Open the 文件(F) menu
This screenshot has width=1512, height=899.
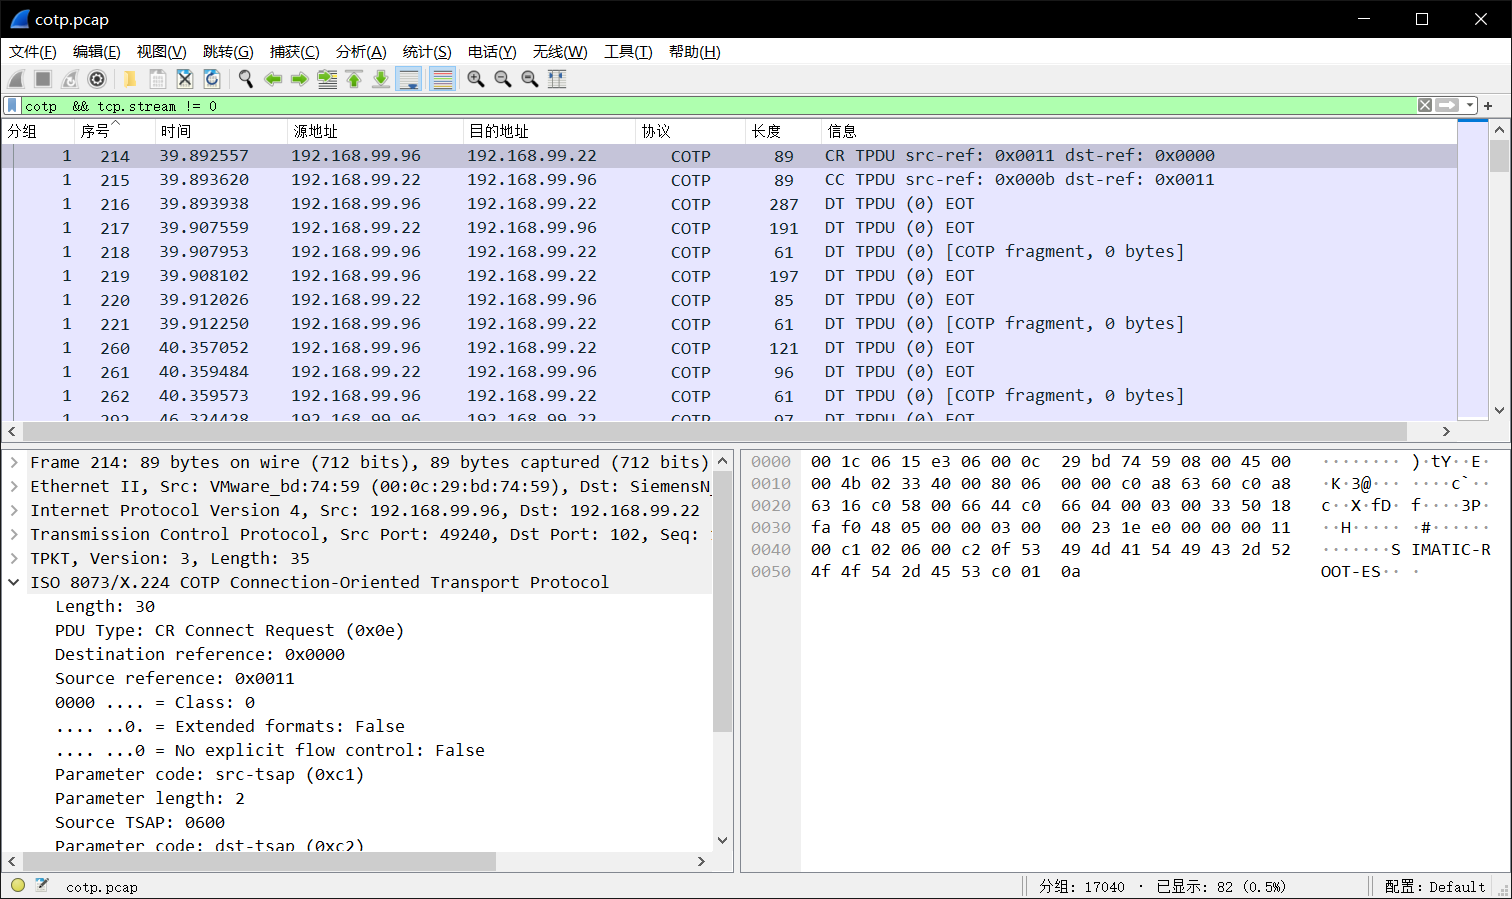pyautogui.click(x=32, y=52)
